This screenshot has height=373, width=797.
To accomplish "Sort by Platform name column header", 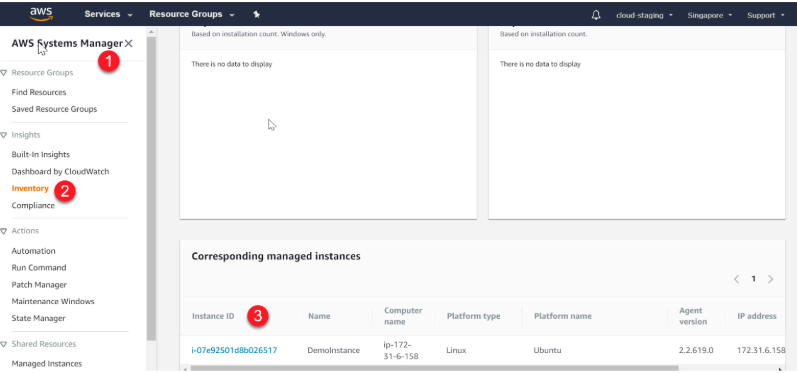I will [x=563, y=316].
